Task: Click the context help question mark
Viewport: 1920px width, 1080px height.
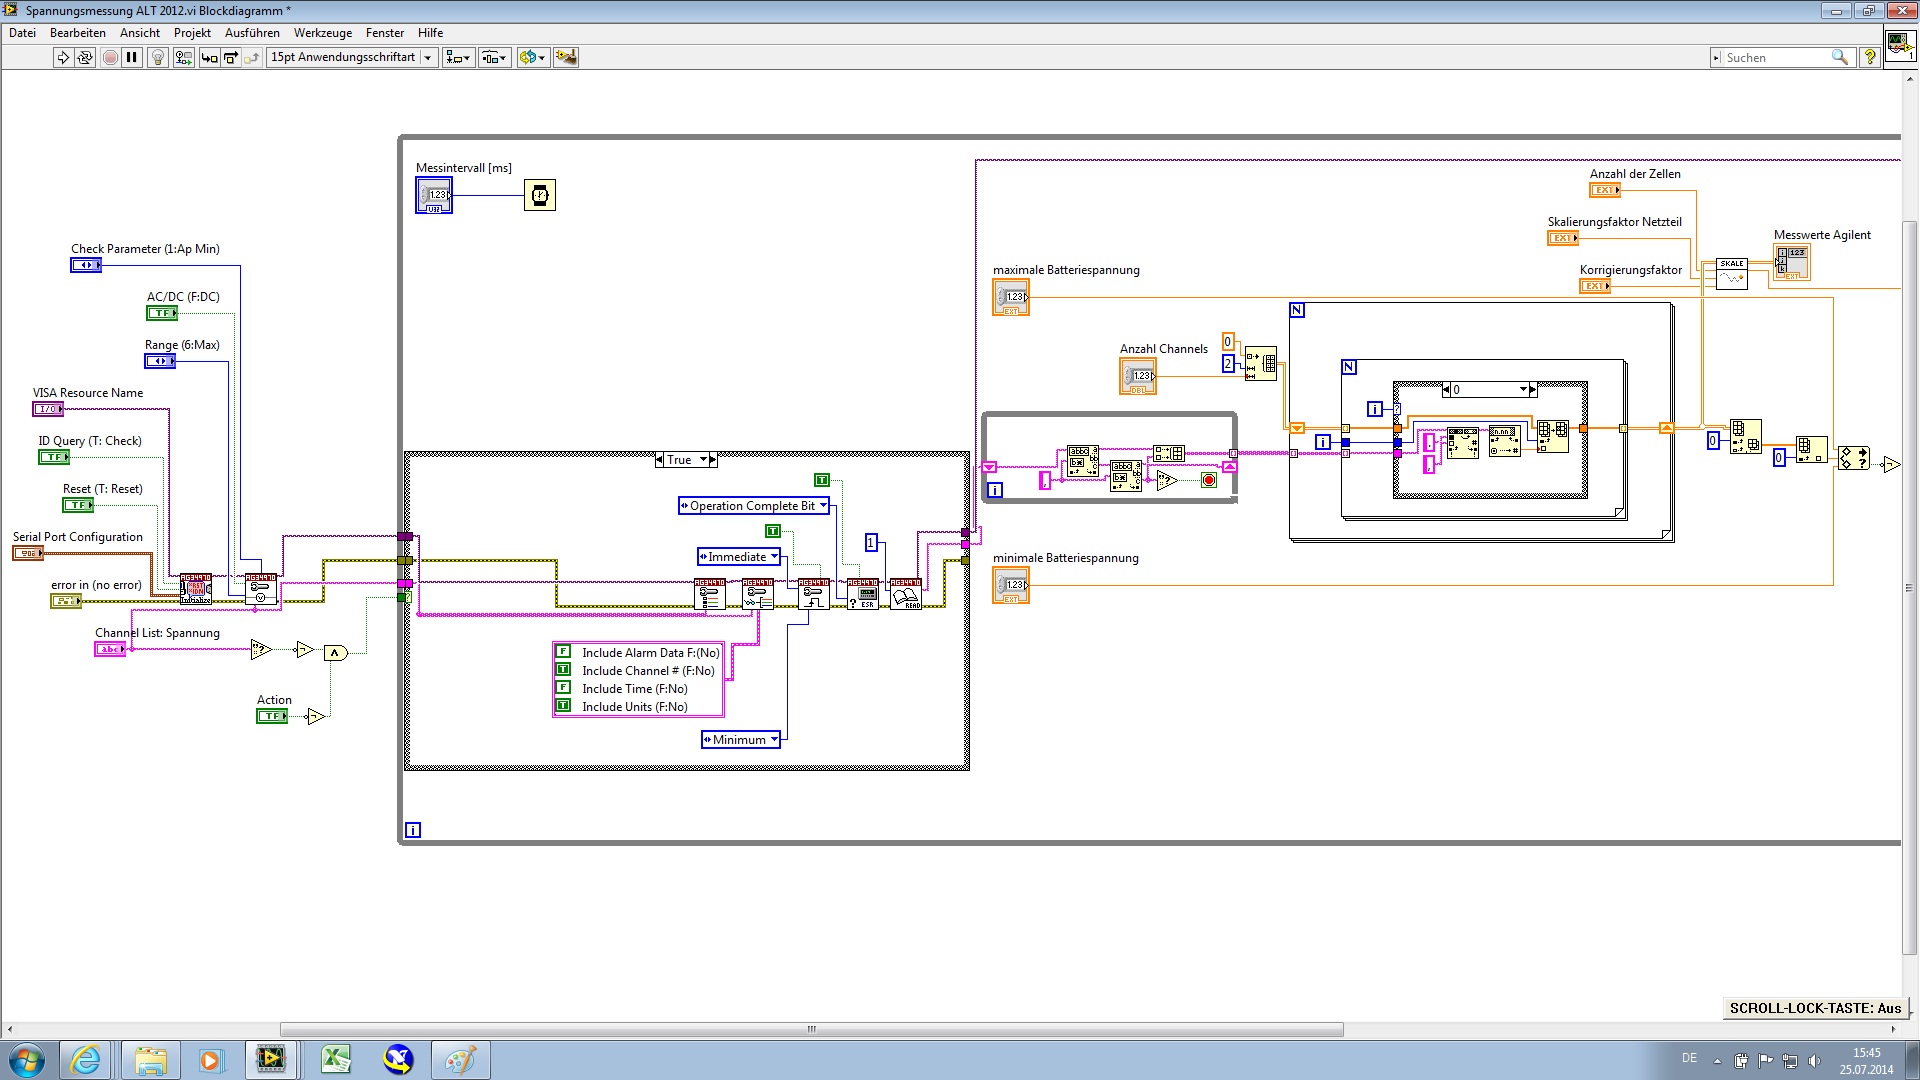Action: click(1869, 58)
